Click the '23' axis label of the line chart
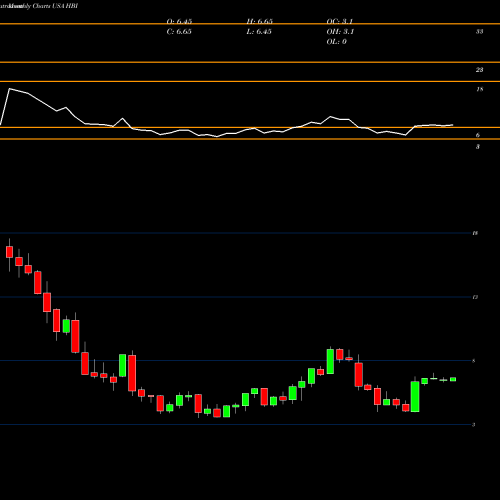The image size is (500, 500). coord(479,70)
